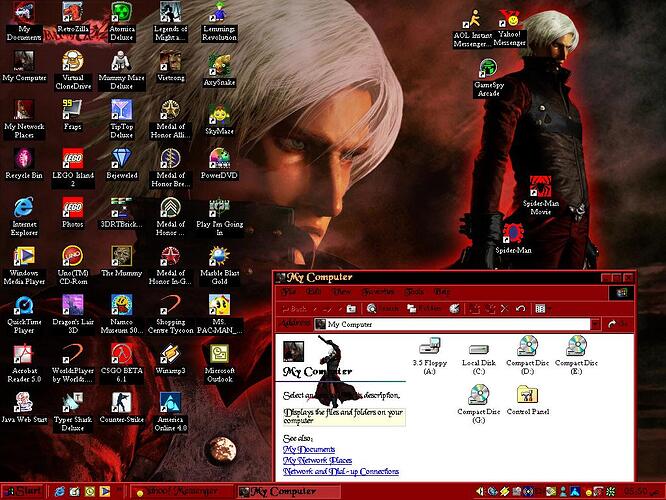Open the Tools menu
The width and height of the screenshot is (666, 500).
[x=414, y=292]
